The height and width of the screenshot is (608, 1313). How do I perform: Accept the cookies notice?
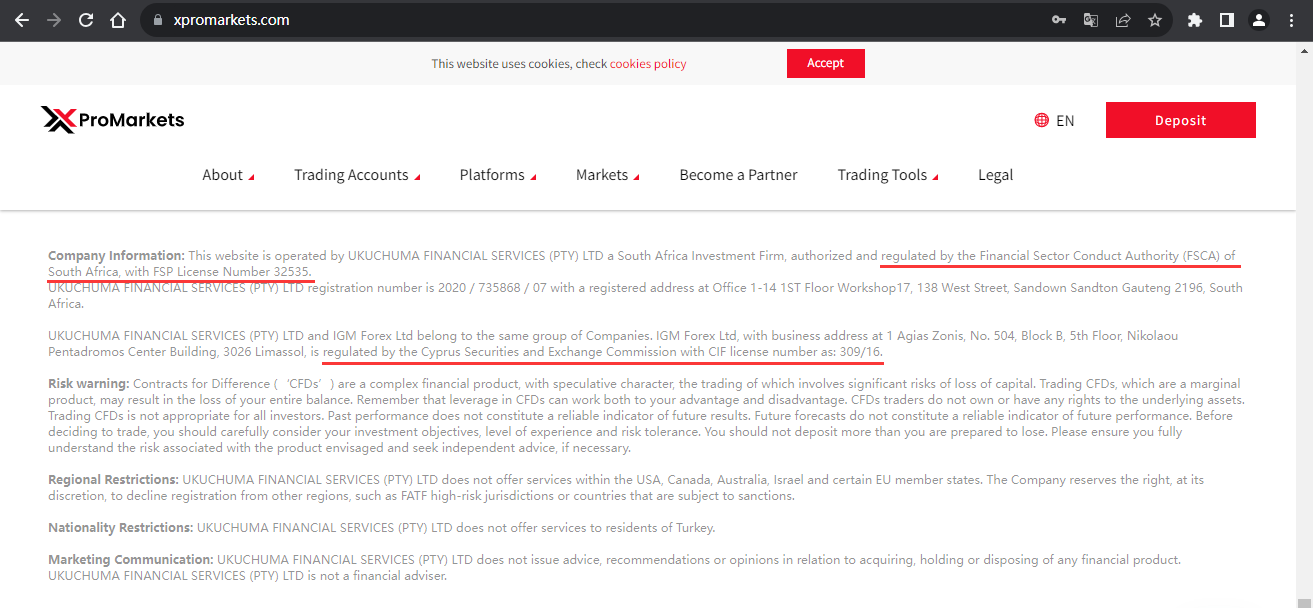pos(826,63)
